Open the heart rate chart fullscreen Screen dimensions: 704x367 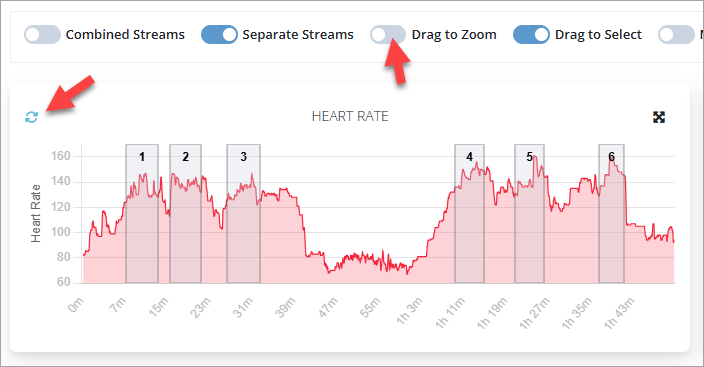pyautogui.click(x=659, y=117)
